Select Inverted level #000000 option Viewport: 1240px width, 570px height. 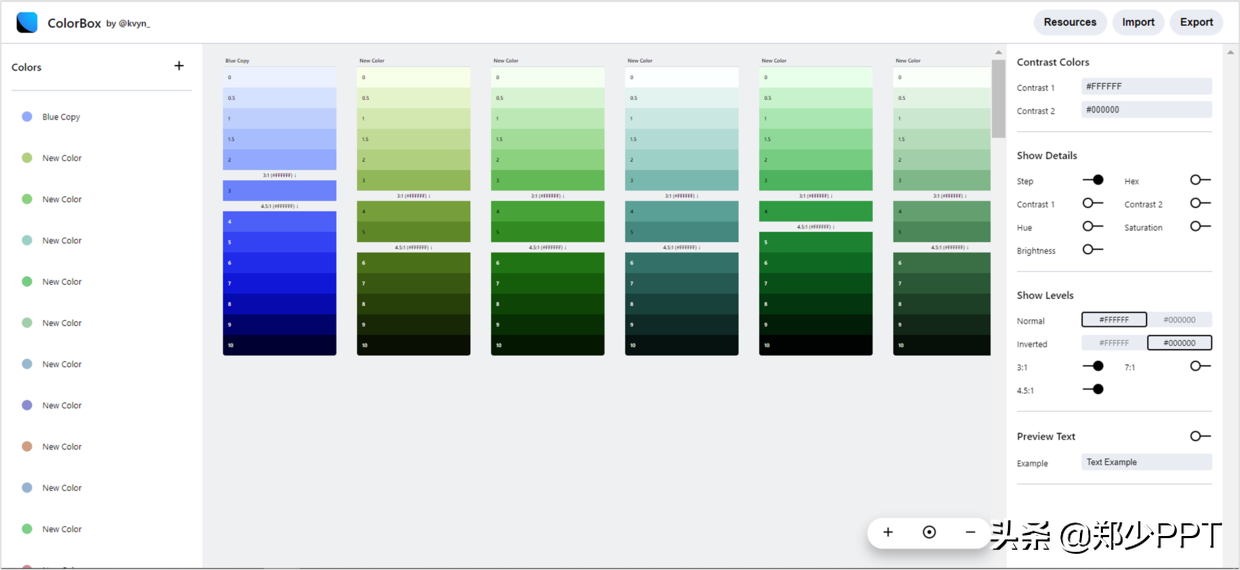pos(1179,343)
